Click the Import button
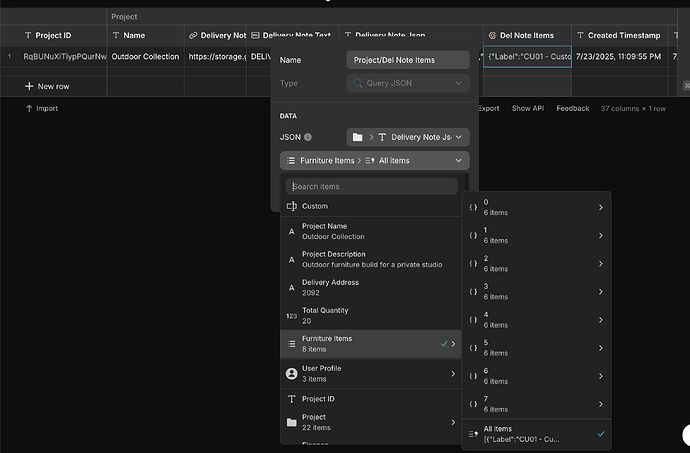 click(x=42, y=108)
